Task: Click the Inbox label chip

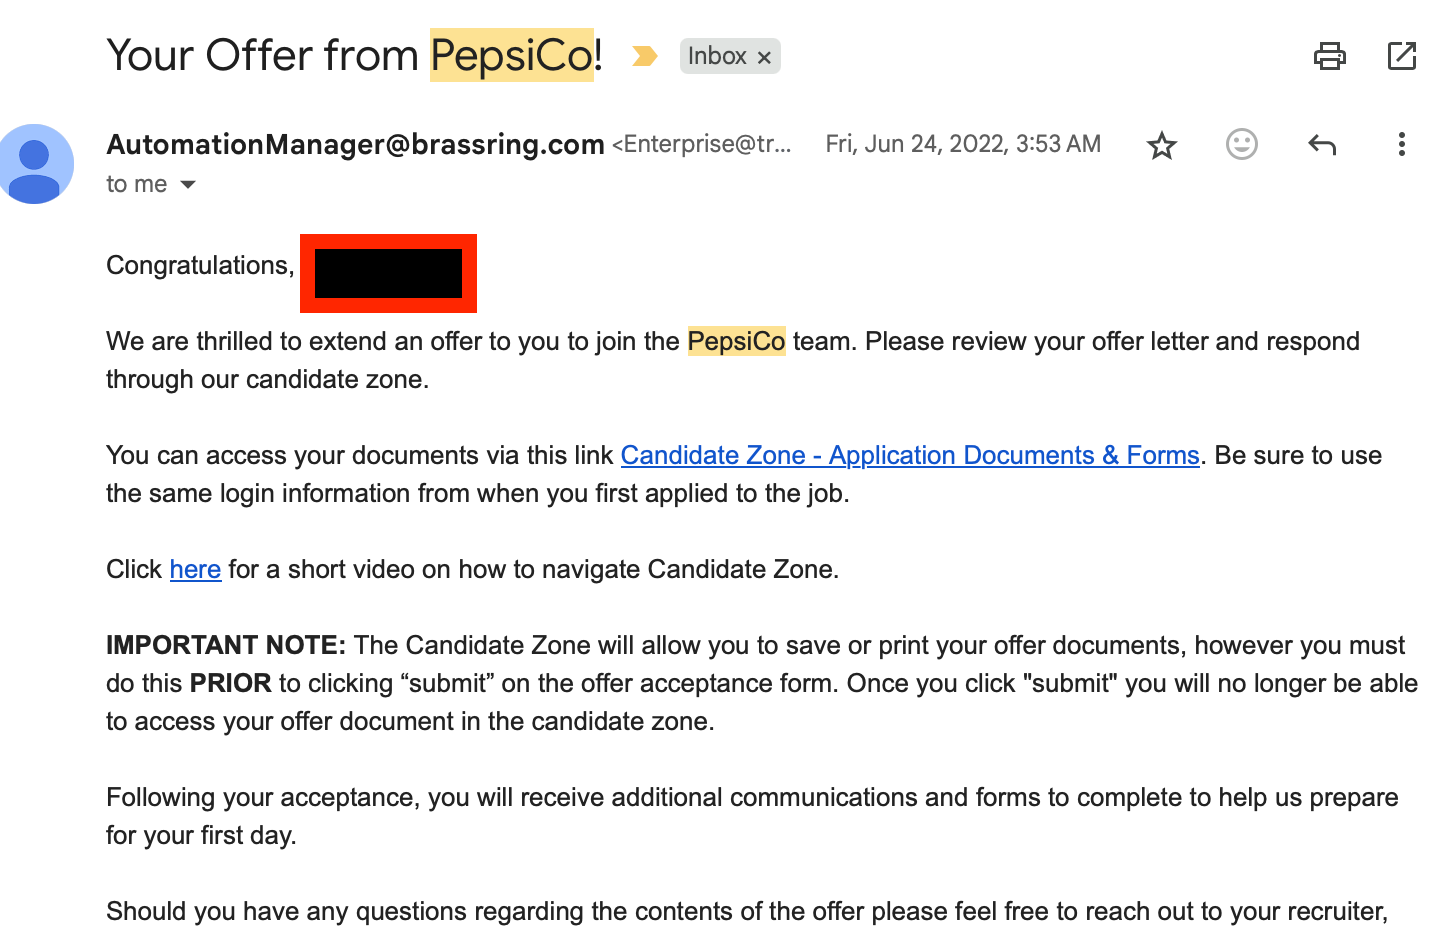Action: 717,56
